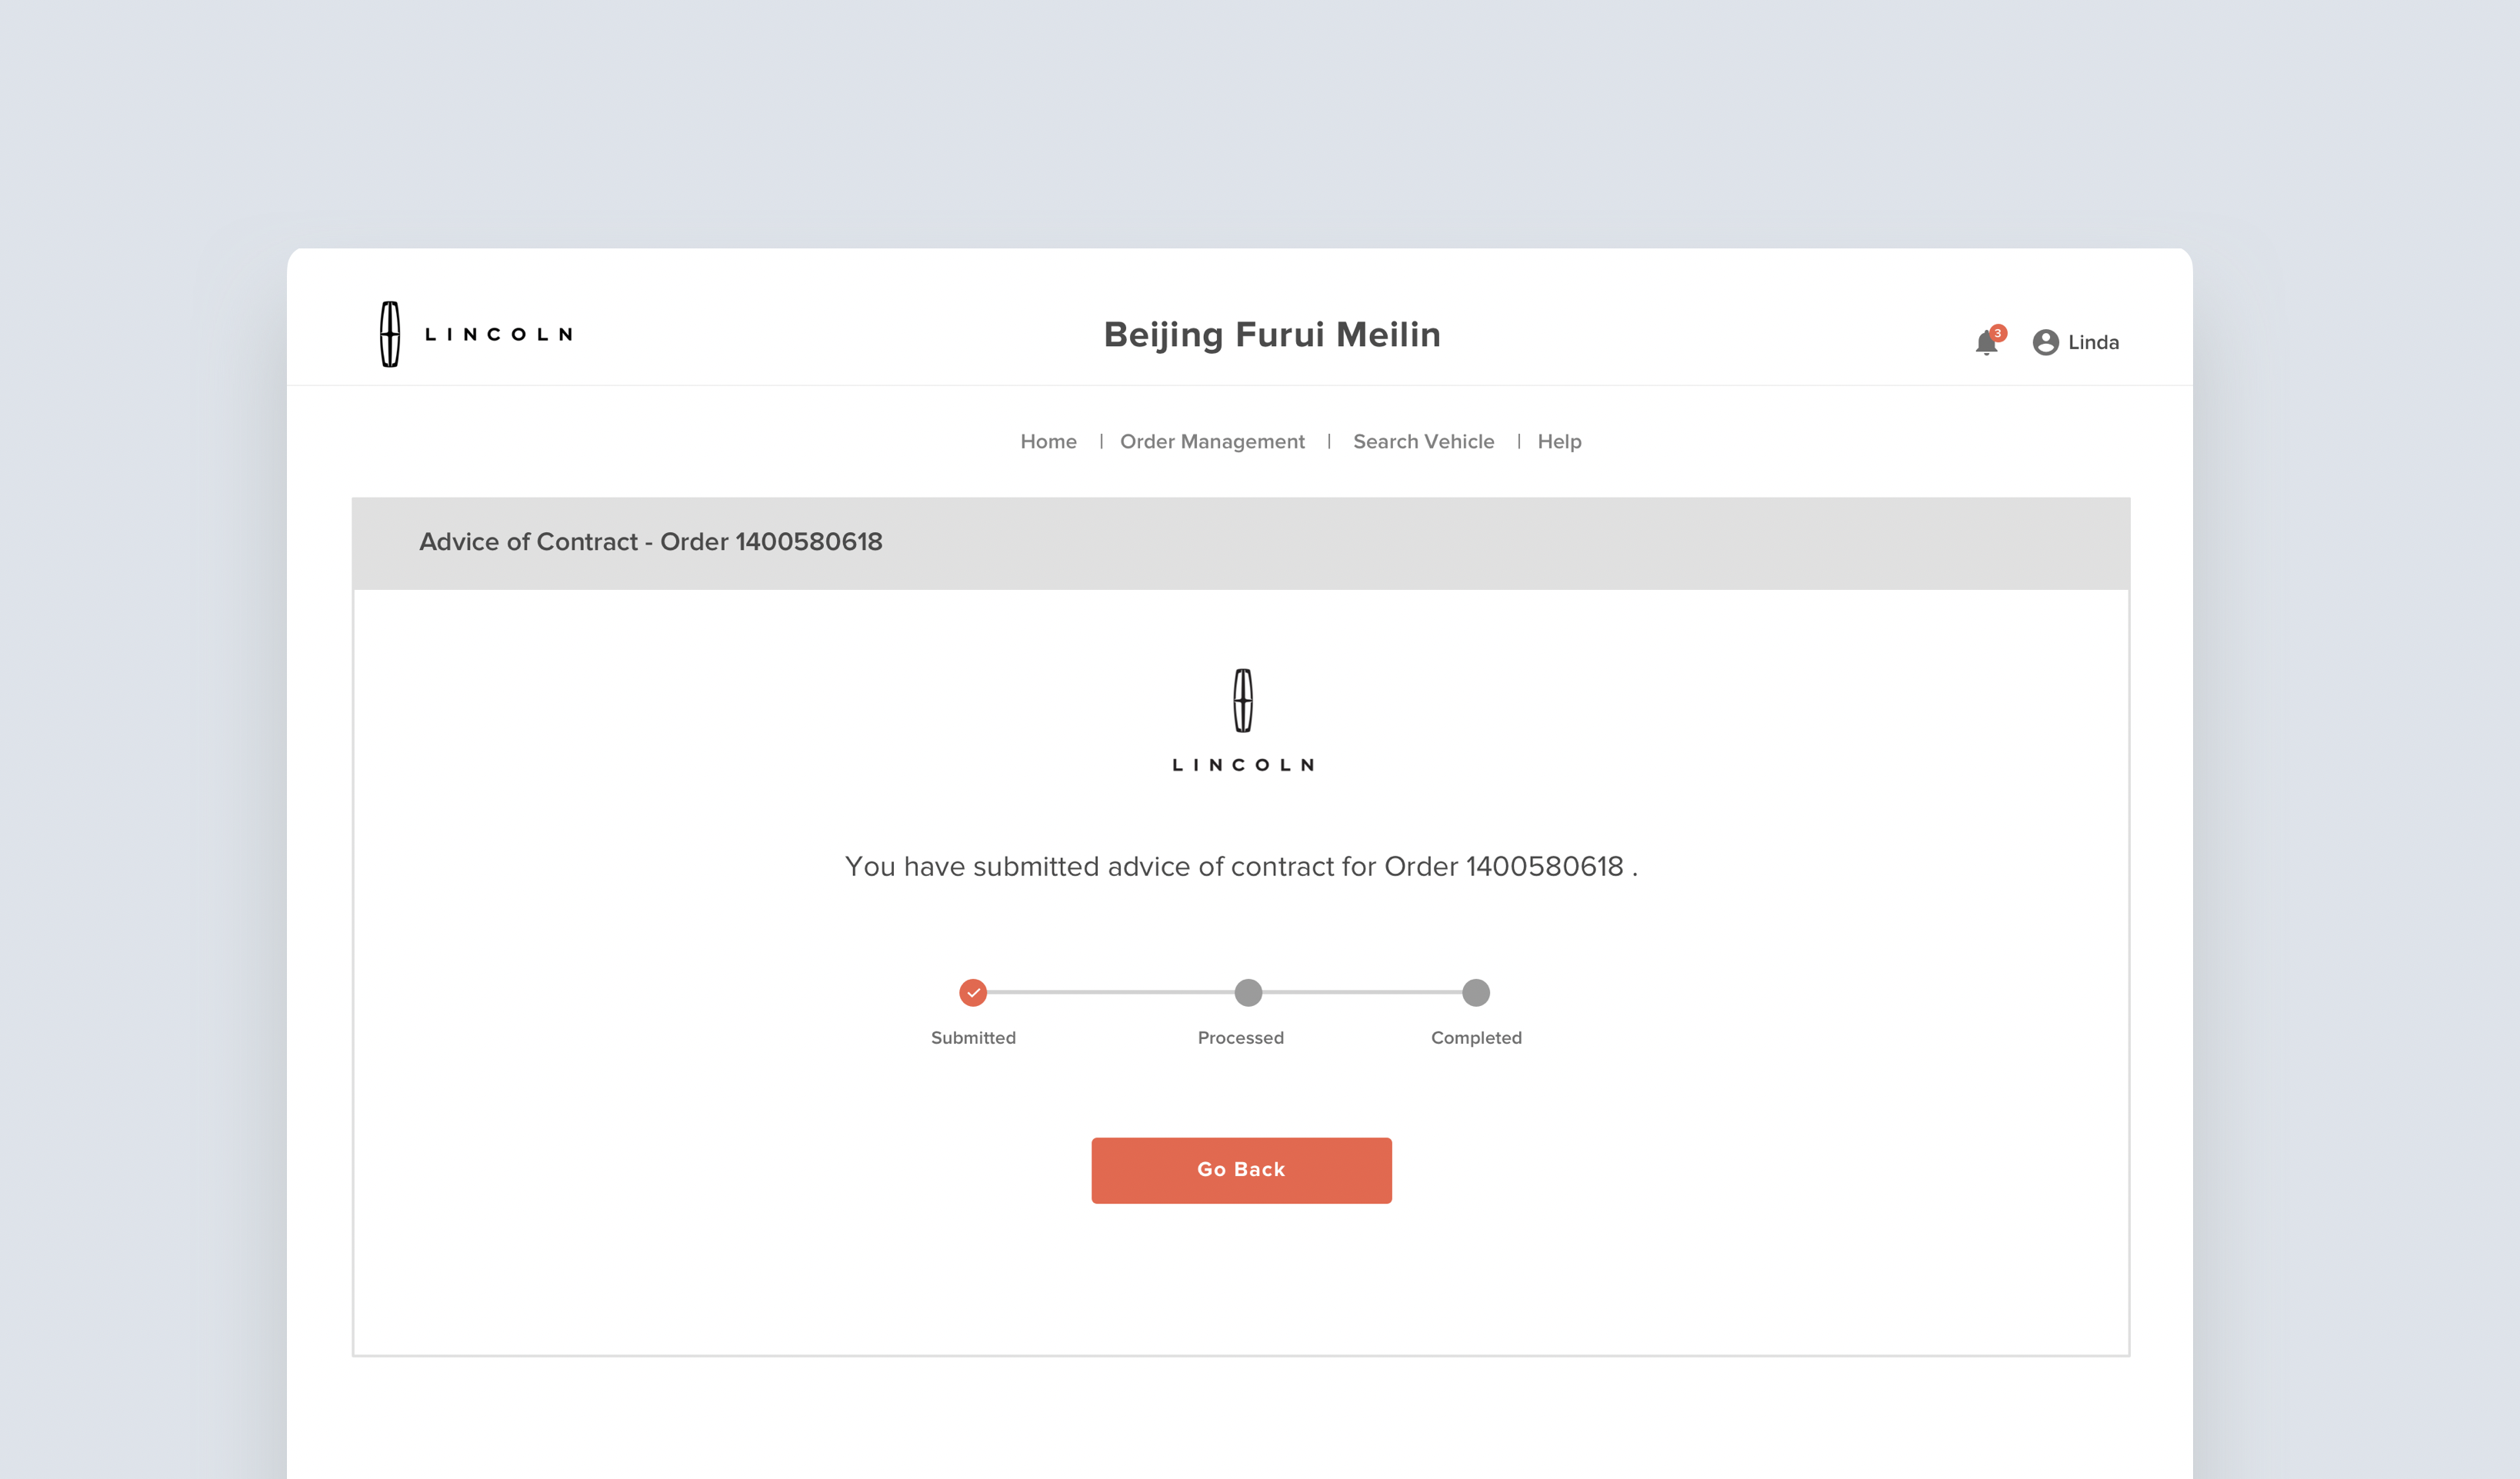Open the Order Management menu

point(1212,441)
